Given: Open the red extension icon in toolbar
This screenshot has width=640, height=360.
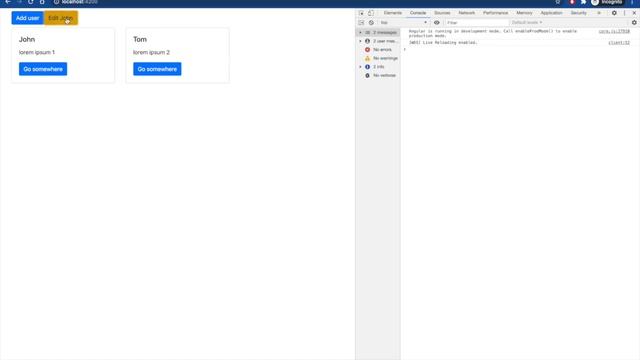Looking at the screenshot, I should coord(572,2).
